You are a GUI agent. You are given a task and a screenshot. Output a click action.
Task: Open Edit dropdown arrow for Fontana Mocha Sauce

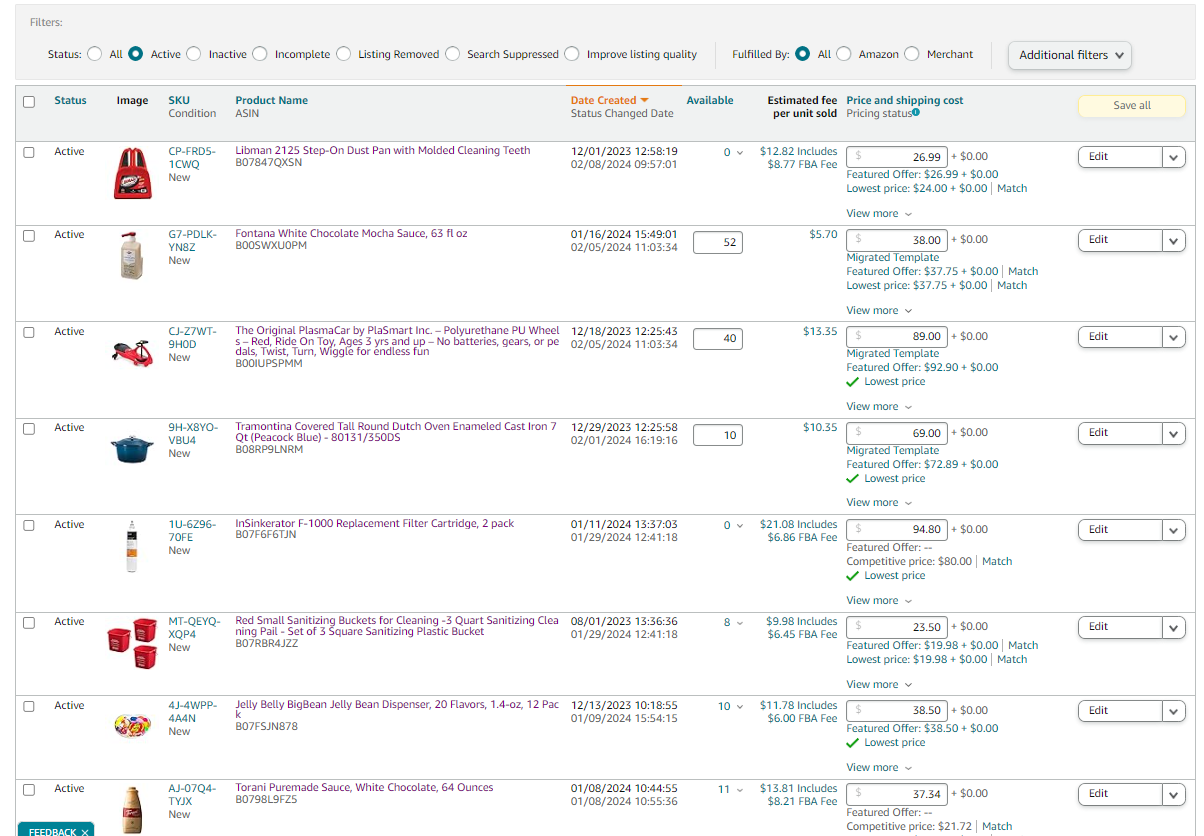click(1174, 240)
